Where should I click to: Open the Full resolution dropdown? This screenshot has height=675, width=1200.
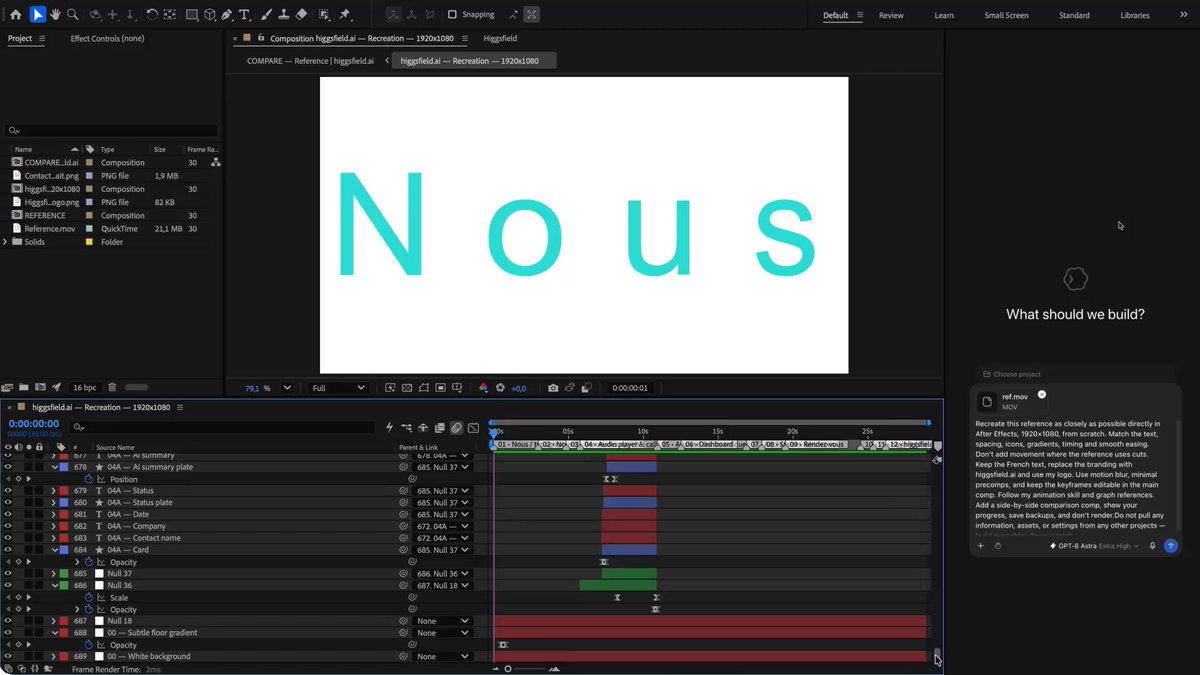click(x=338, y=388)
